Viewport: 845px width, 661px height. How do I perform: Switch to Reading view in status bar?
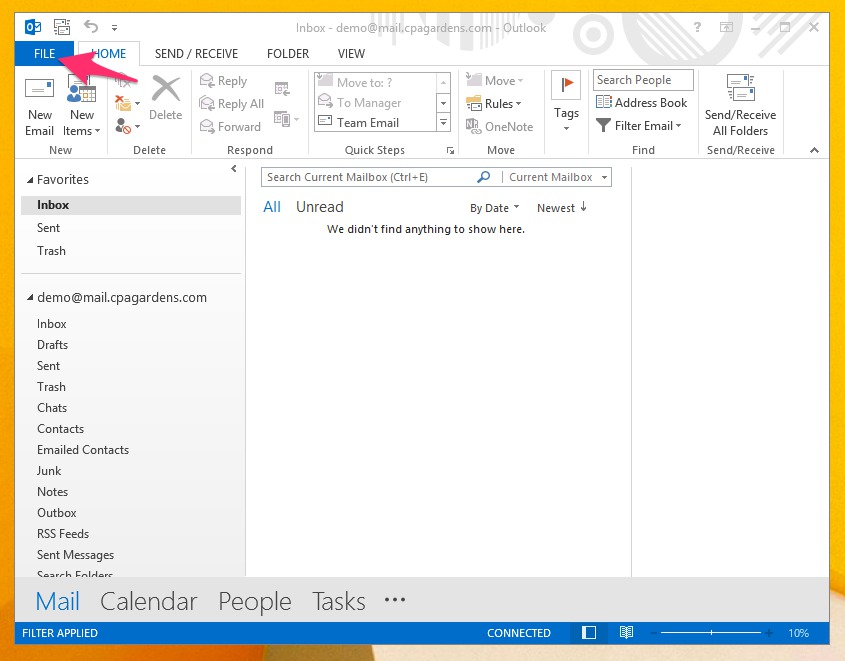pos(626,633)
